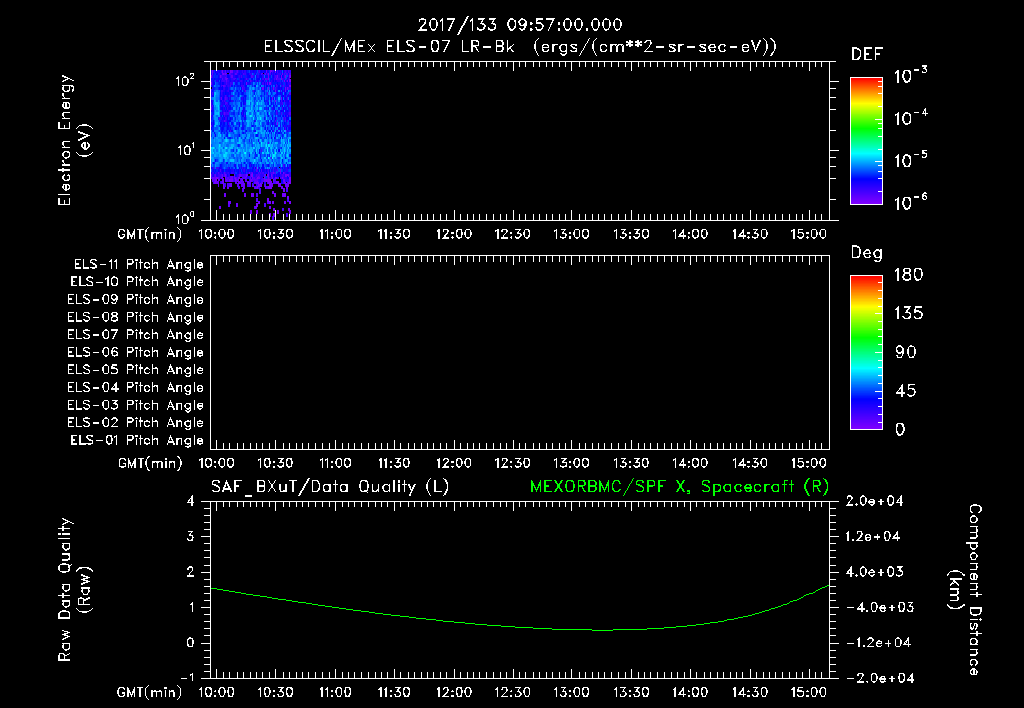Click the 4.0e+03 right-axis tick label

tap(874, 572)
